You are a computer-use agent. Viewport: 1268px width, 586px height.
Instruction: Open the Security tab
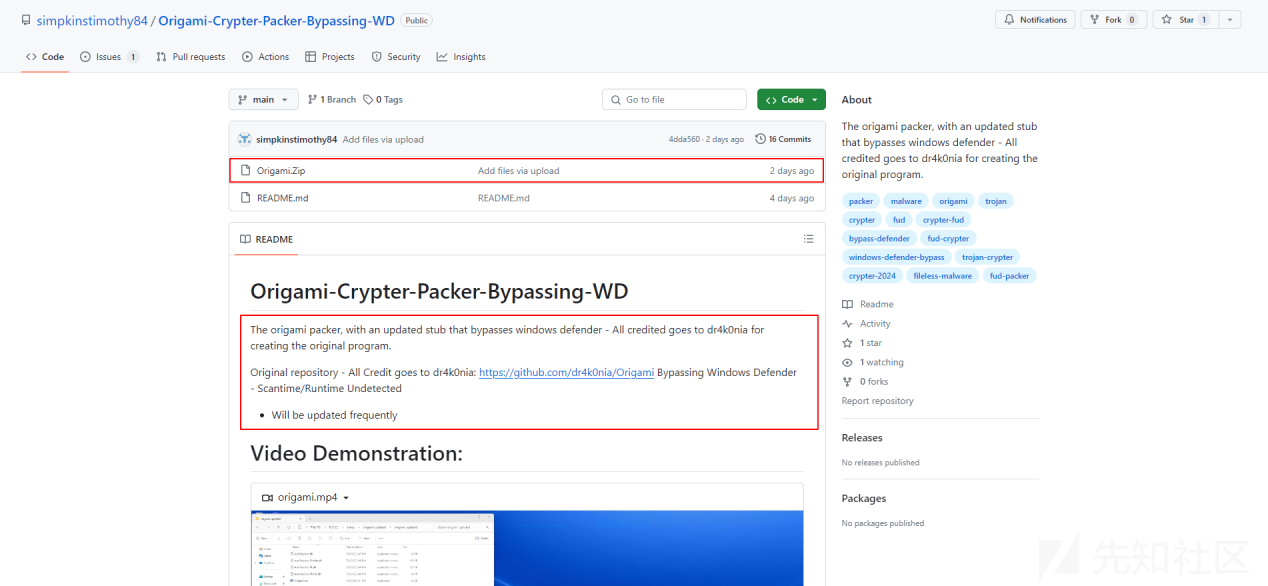tap(396, 57)
